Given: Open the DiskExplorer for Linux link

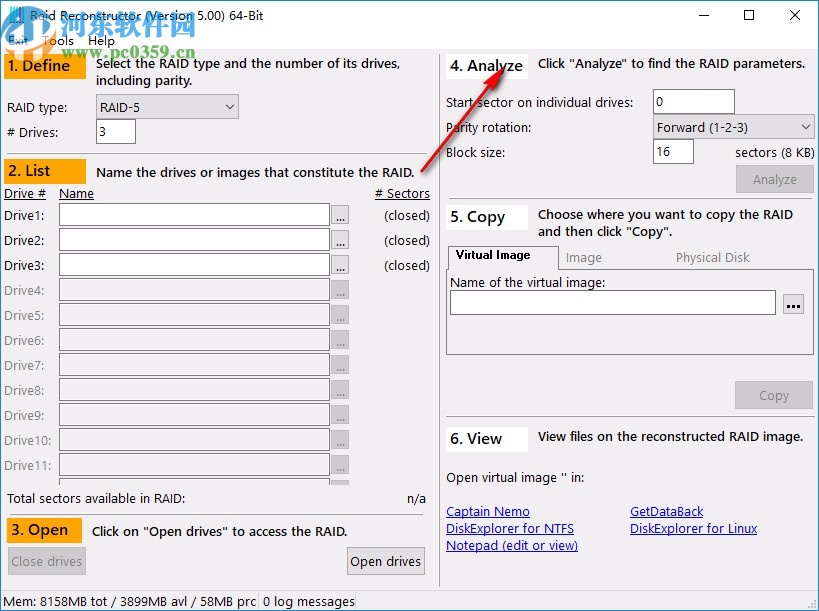Looking at the screenshot, I should (693, 528).
